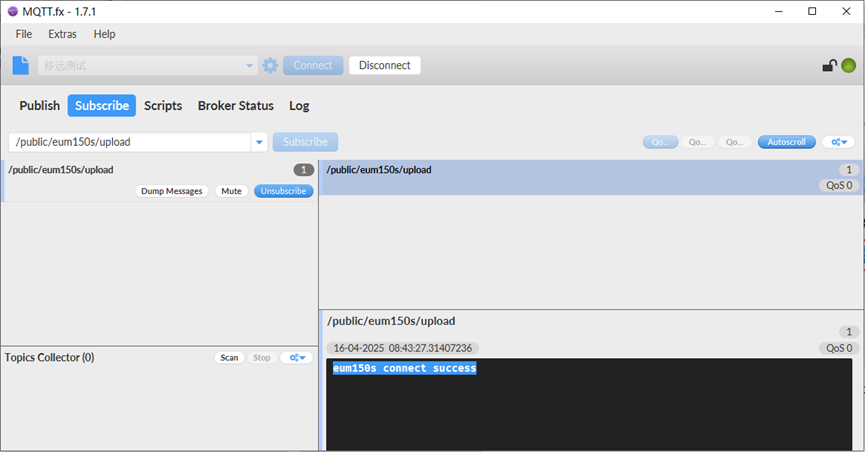
Task: Expand the topic history dropdown arrow
Action: coord(259,142)
